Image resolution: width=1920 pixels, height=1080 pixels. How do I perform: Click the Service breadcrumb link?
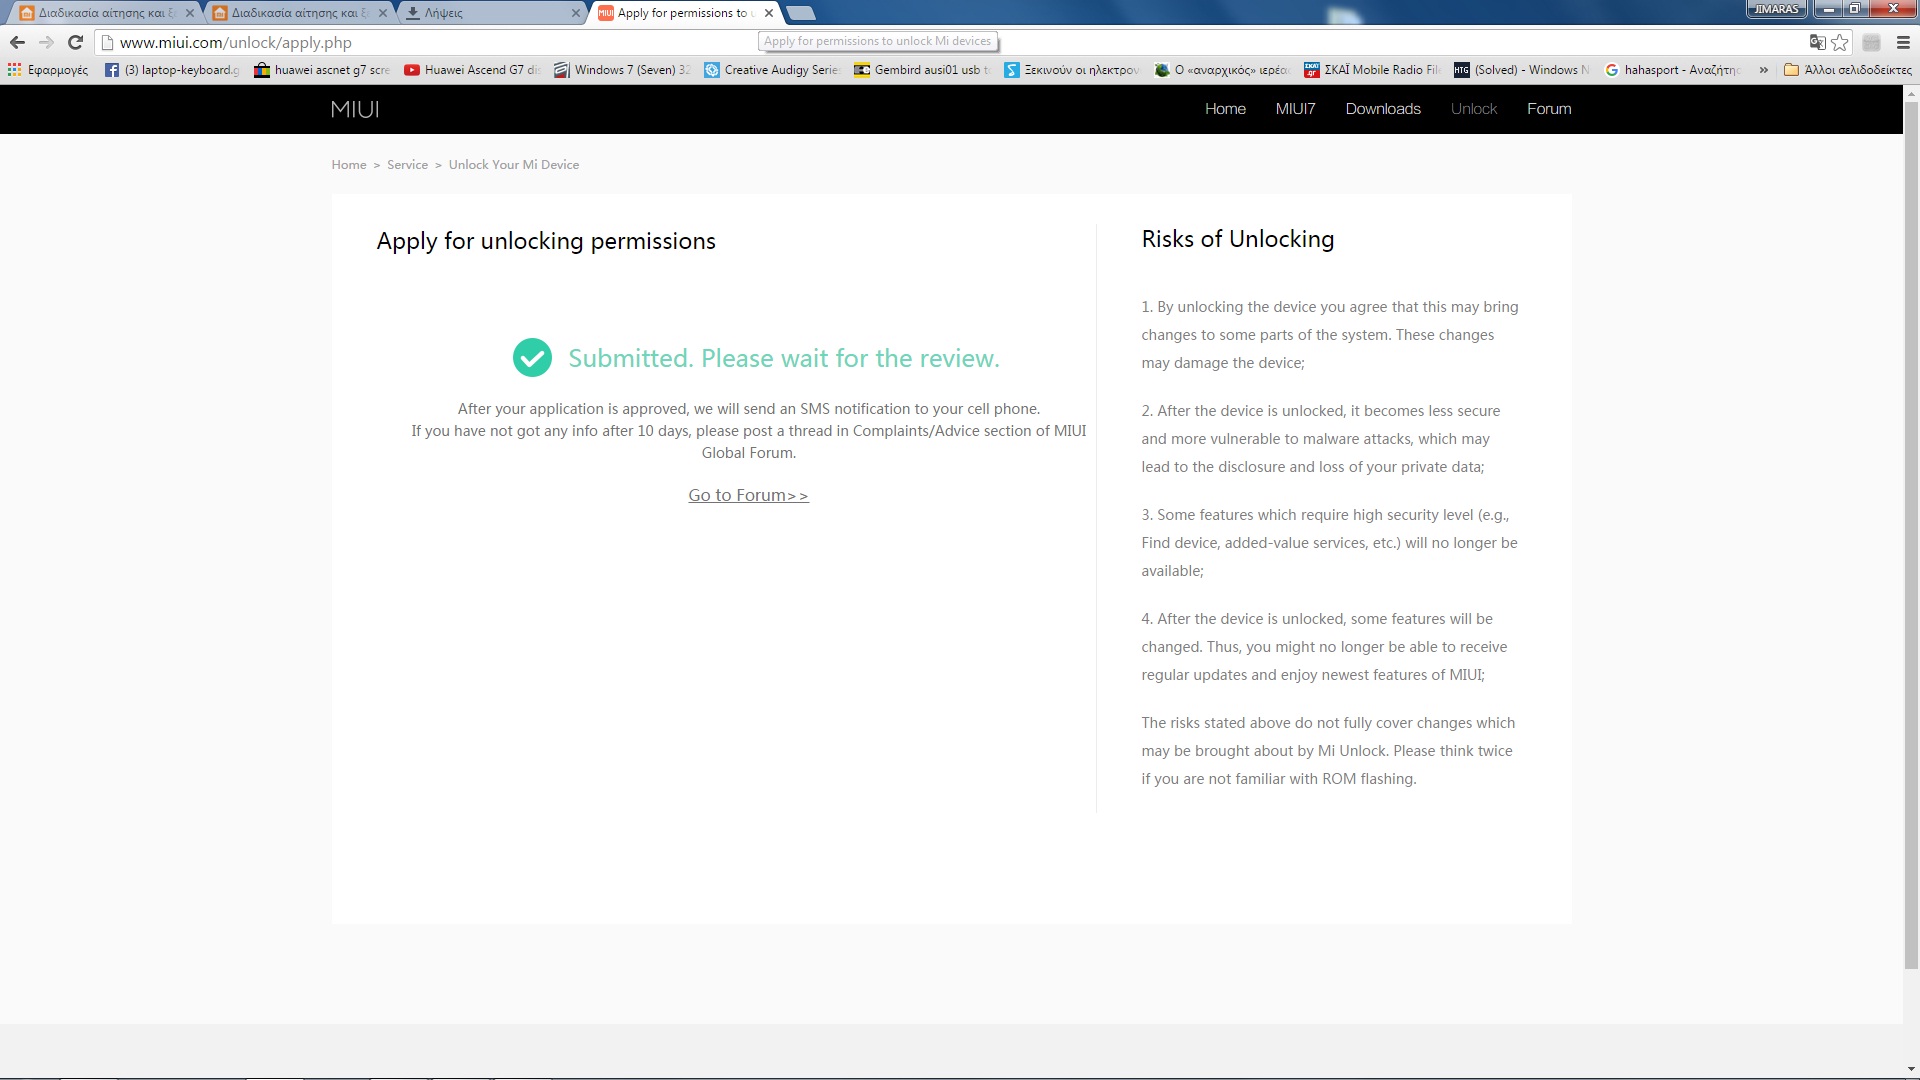pyautogui.click(x=407, y=165)
